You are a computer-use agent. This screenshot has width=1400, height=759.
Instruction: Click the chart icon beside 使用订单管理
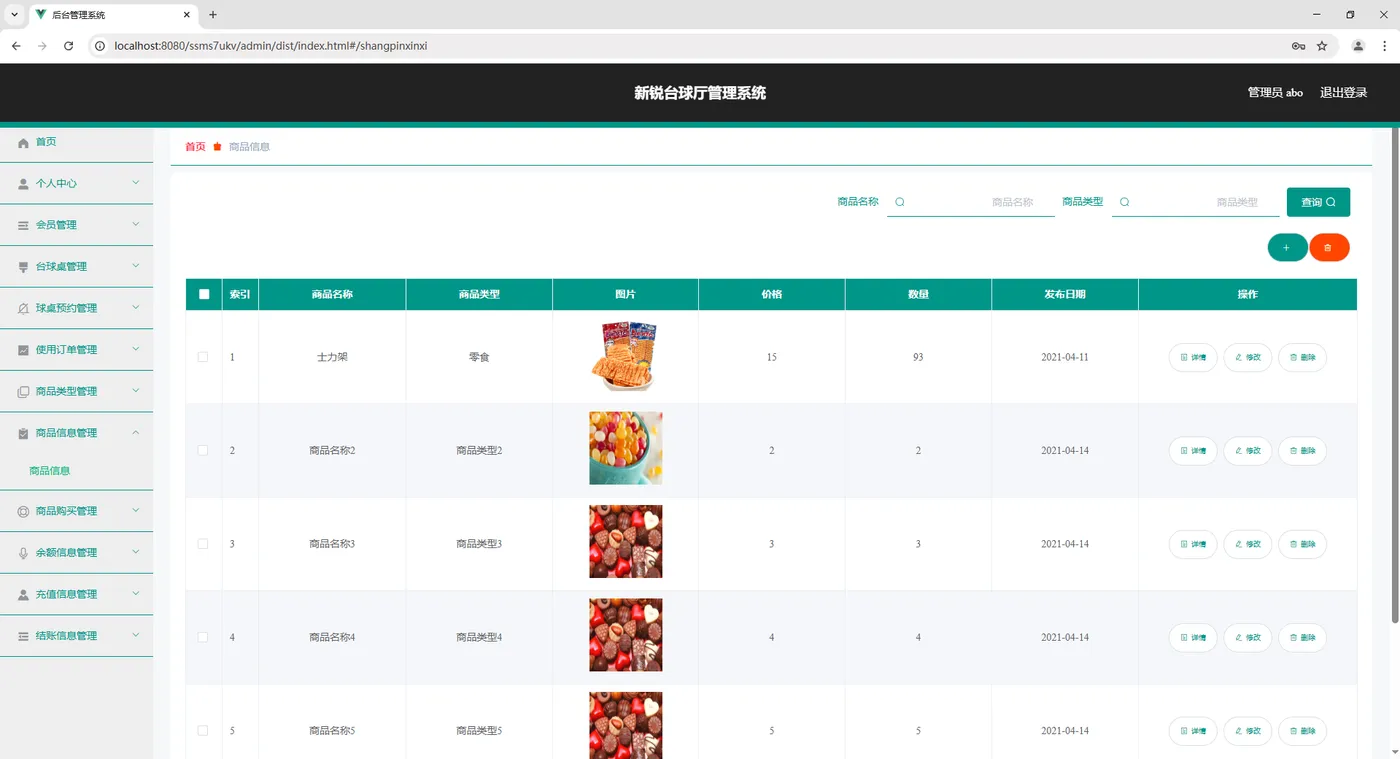pyautogui.click(x=23, y=350)
